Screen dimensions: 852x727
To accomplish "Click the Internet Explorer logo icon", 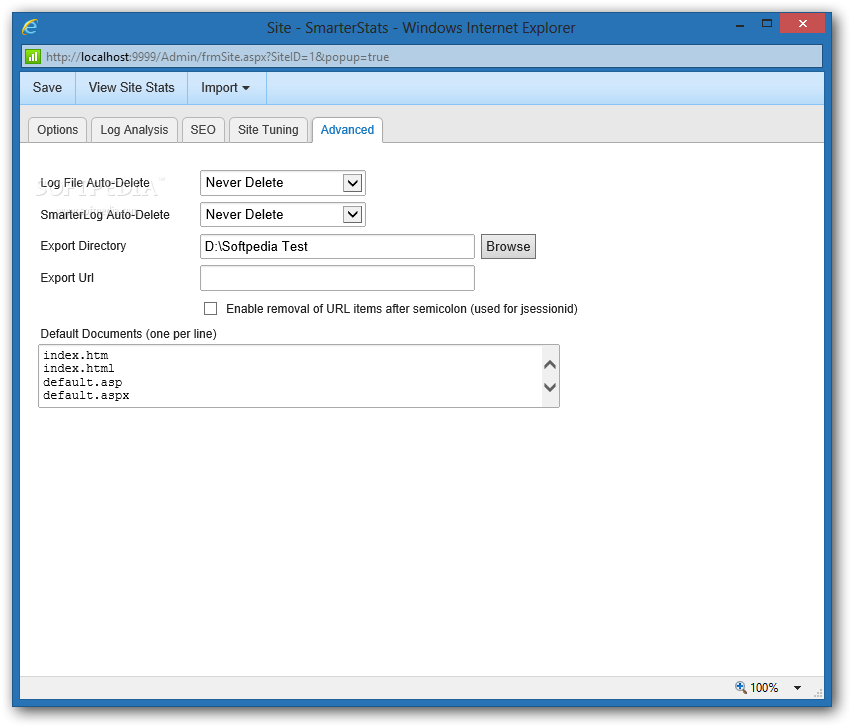I will 30,27.
